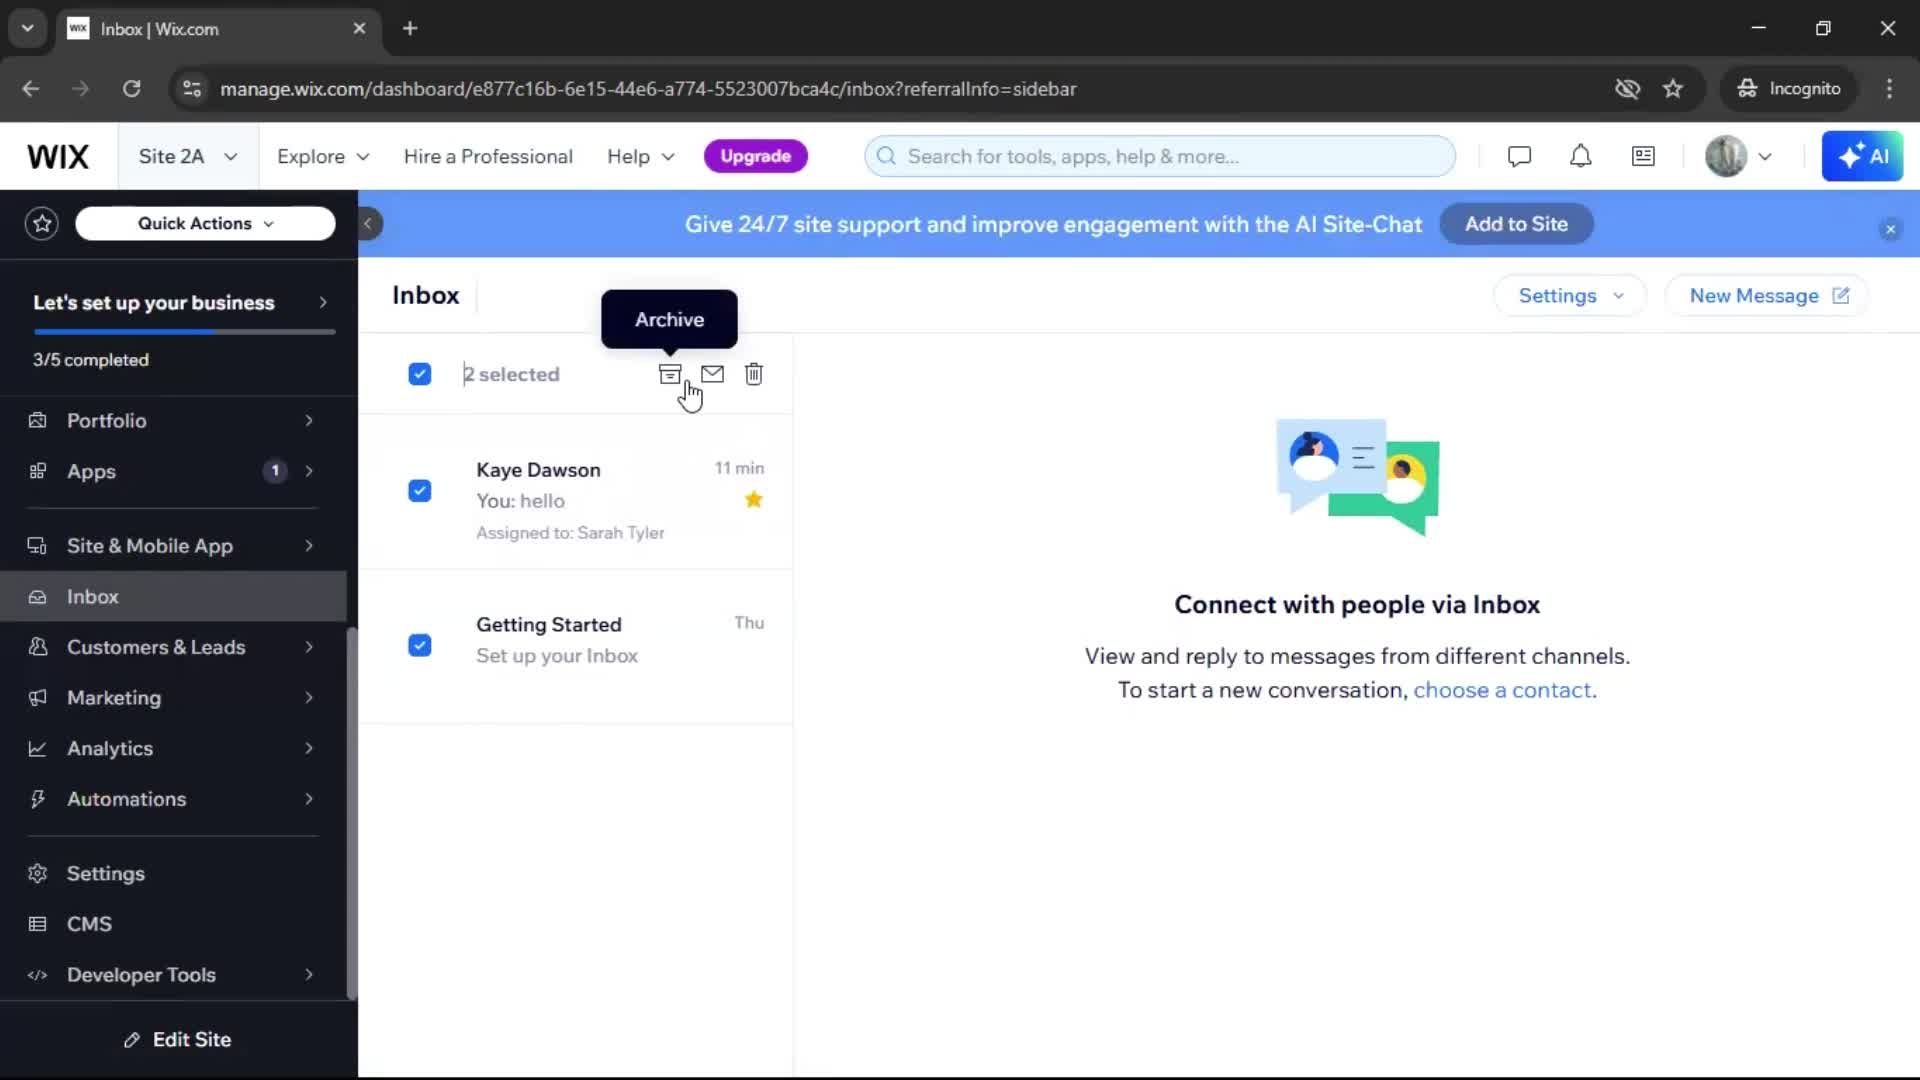Expand the Portfolio sidebar section

tap(172, 421)
